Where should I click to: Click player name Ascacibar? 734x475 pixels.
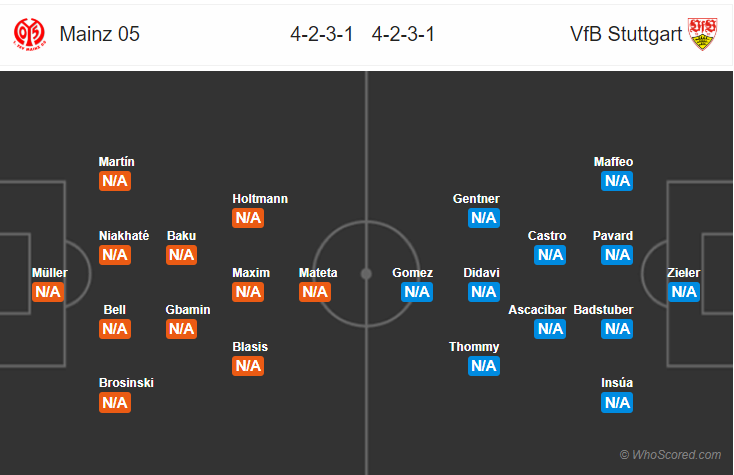[537, 310]
